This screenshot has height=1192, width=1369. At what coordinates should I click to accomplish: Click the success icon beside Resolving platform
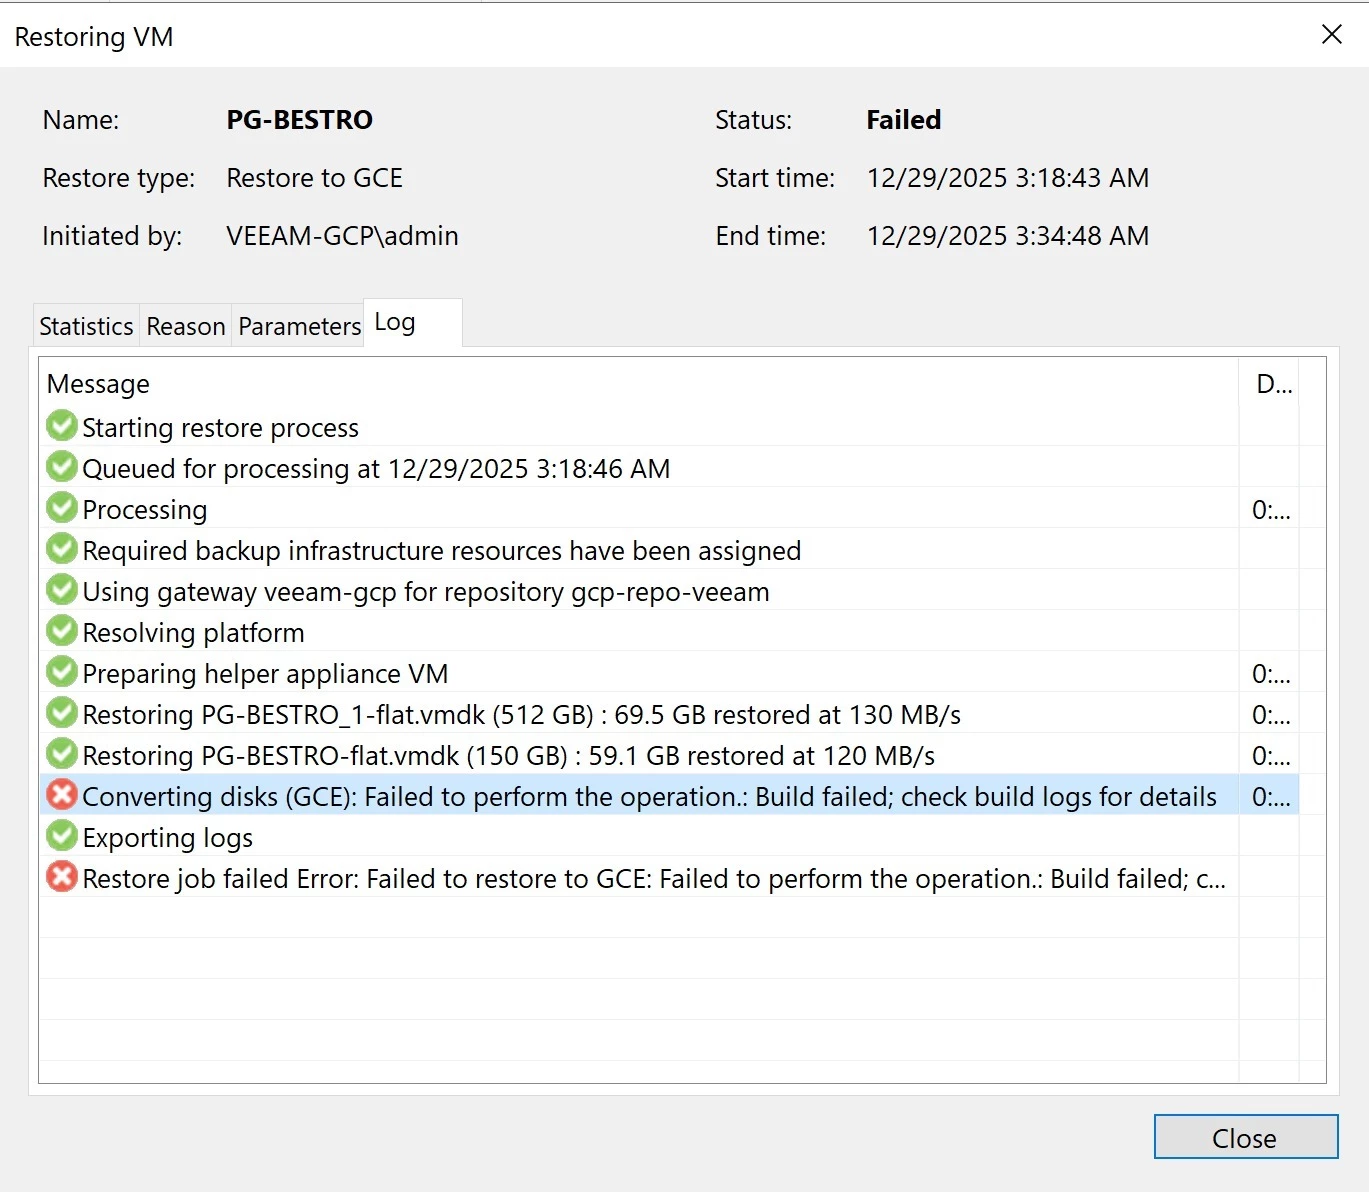point(62,631)
